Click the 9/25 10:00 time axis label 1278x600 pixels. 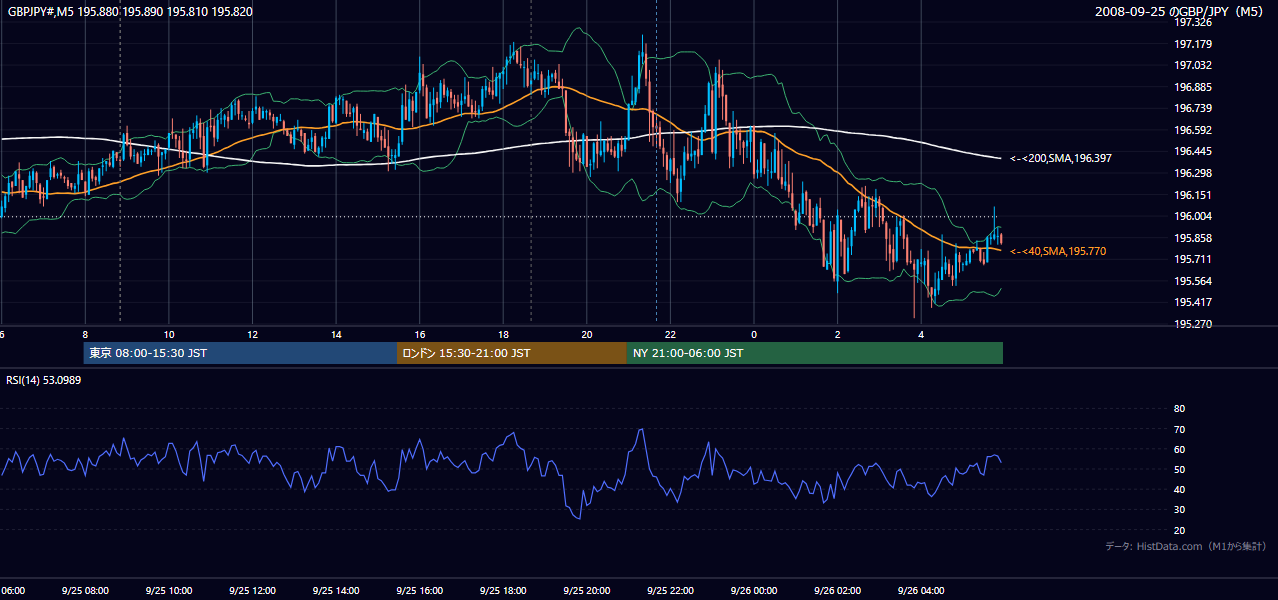pyautogui.click(x=168, y=590)
